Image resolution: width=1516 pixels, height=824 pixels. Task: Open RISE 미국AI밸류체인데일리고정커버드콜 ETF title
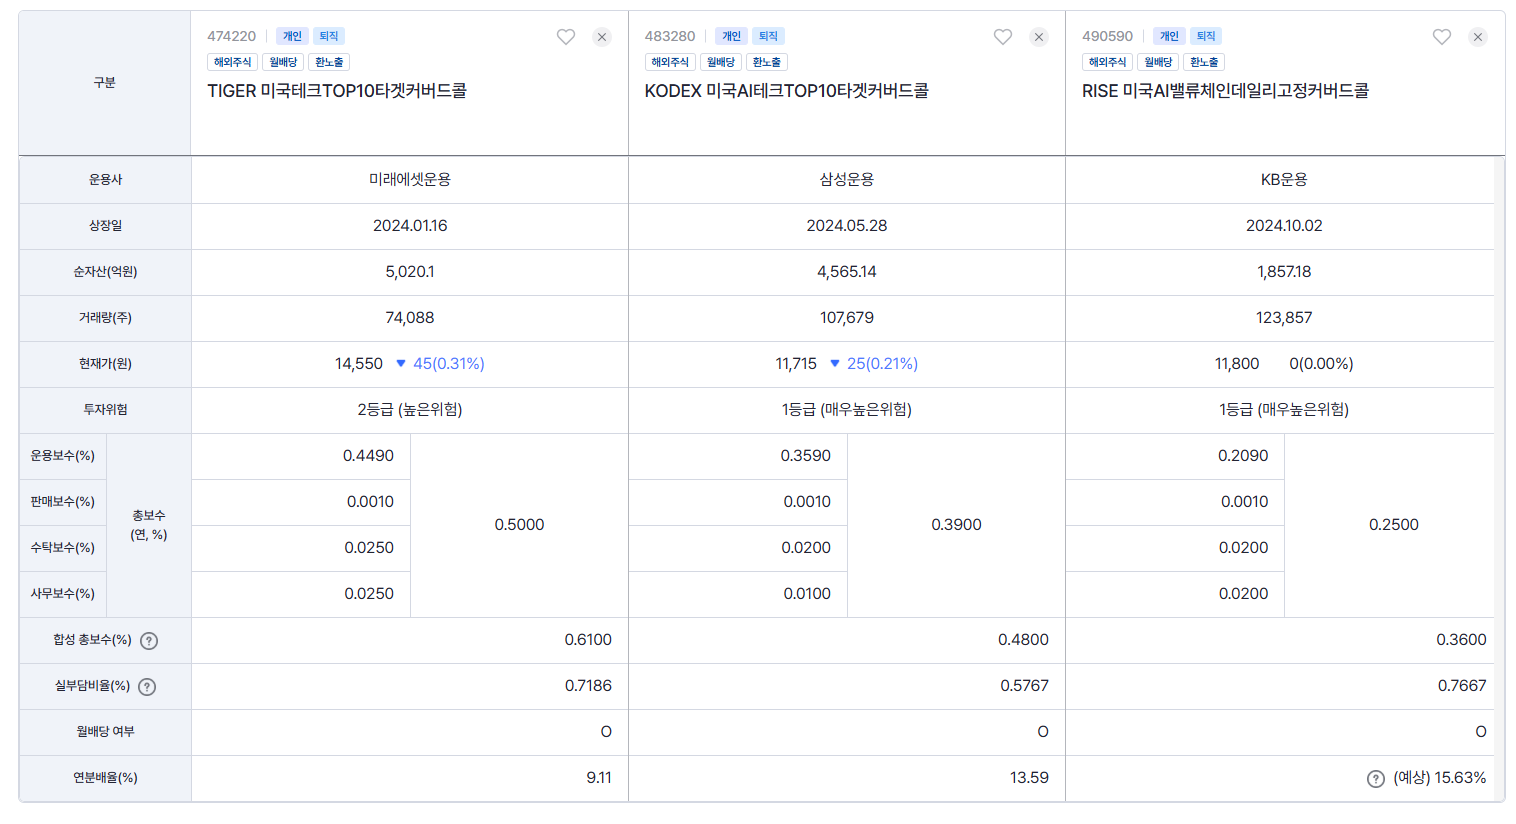tap(1225, 91)
